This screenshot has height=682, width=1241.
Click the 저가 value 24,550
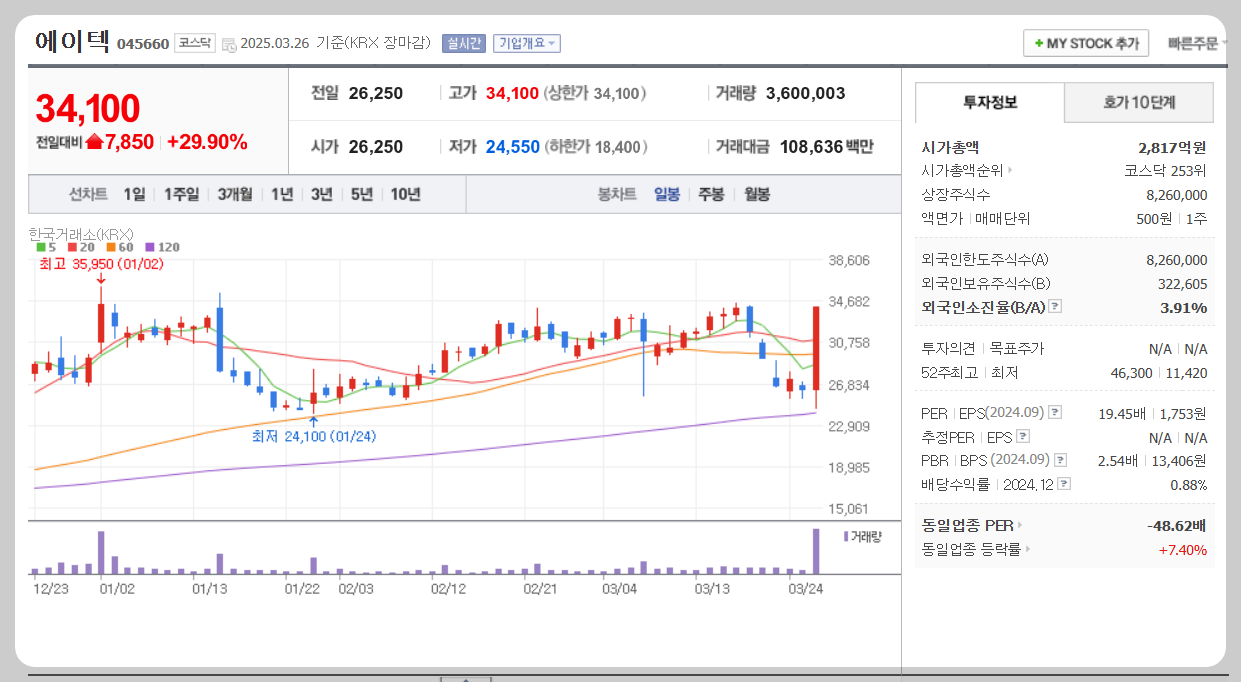click(513, 147)
